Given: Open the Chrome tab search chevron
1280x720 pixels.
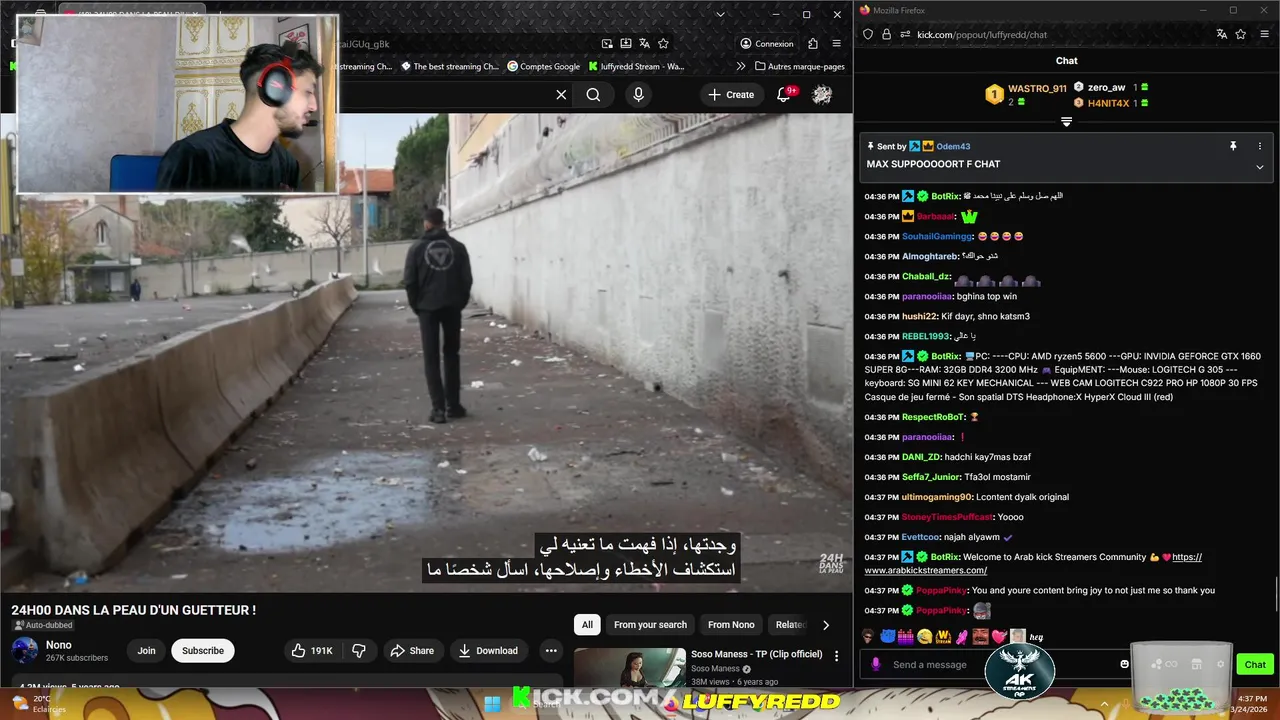Looking at the screenshot, I should pyautogui.click(x=720, y=15).
